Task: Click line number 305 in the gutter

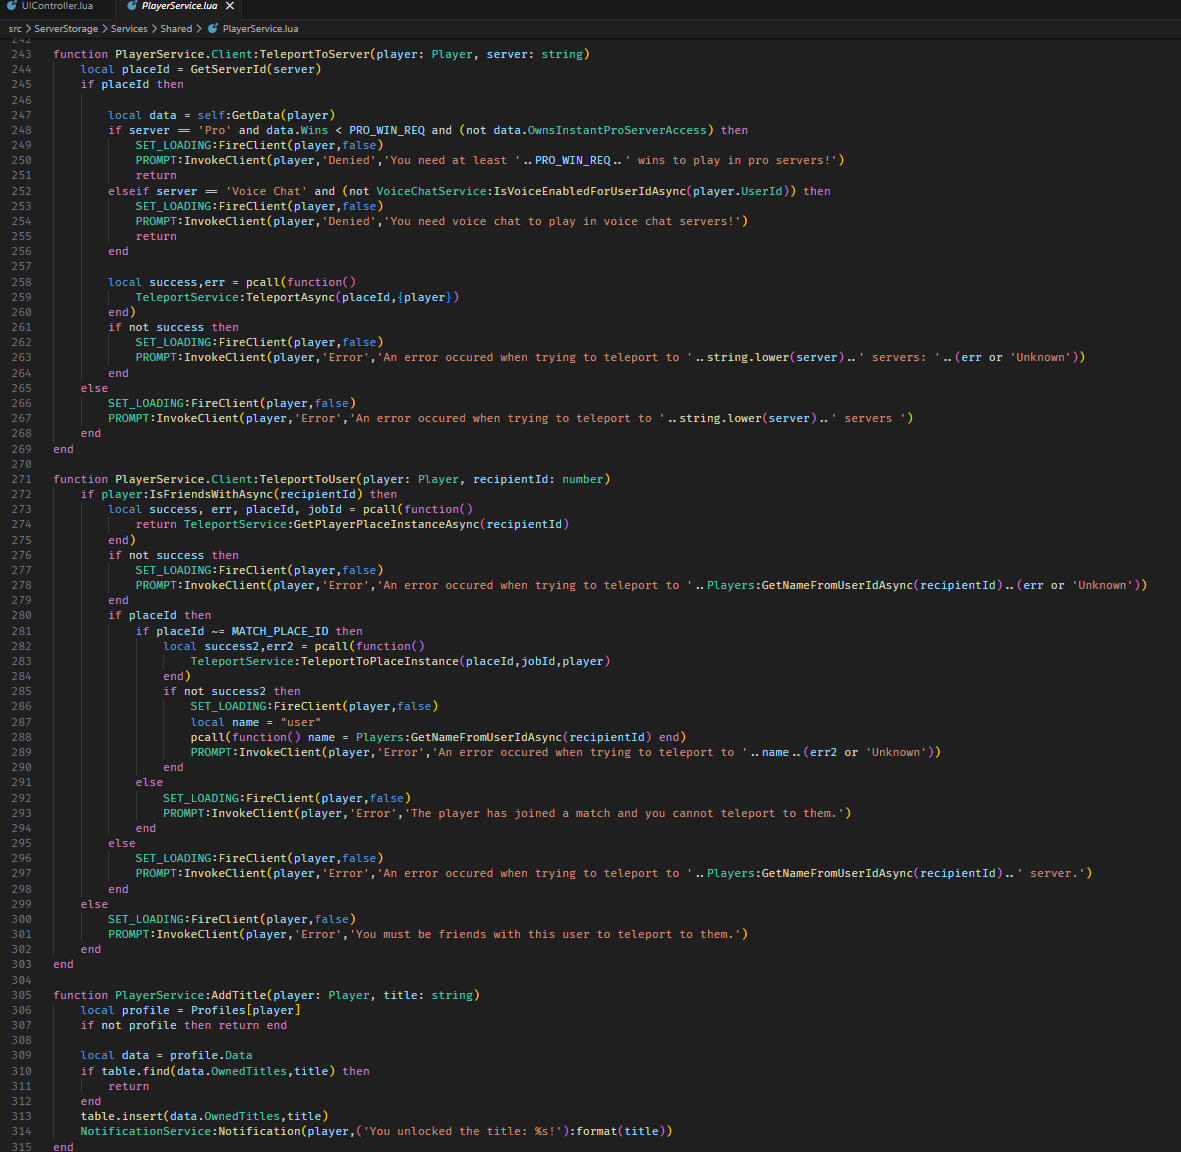Action: pos(21,995)
